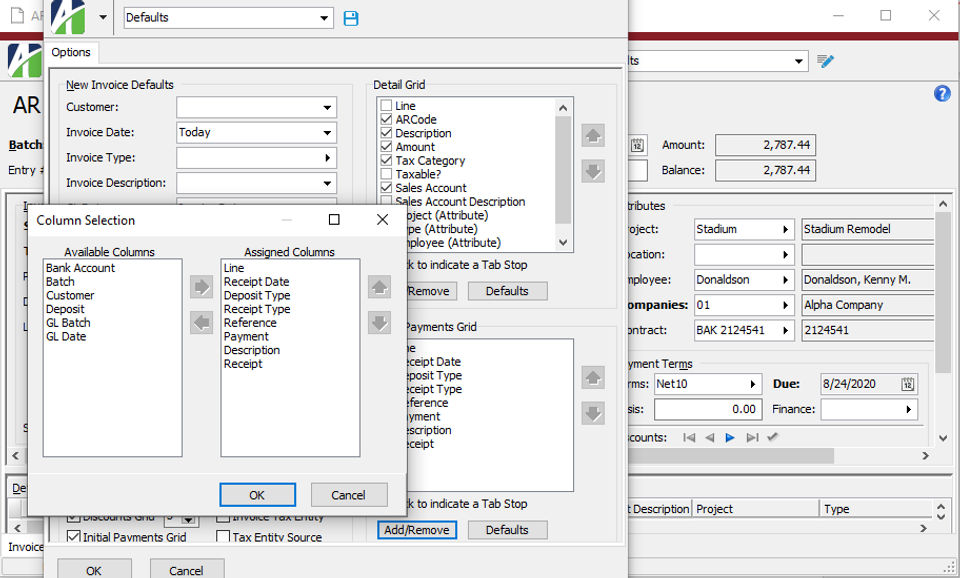Maximize the Column Selection dialog
The image size is (960, 578).
[334, 219]
